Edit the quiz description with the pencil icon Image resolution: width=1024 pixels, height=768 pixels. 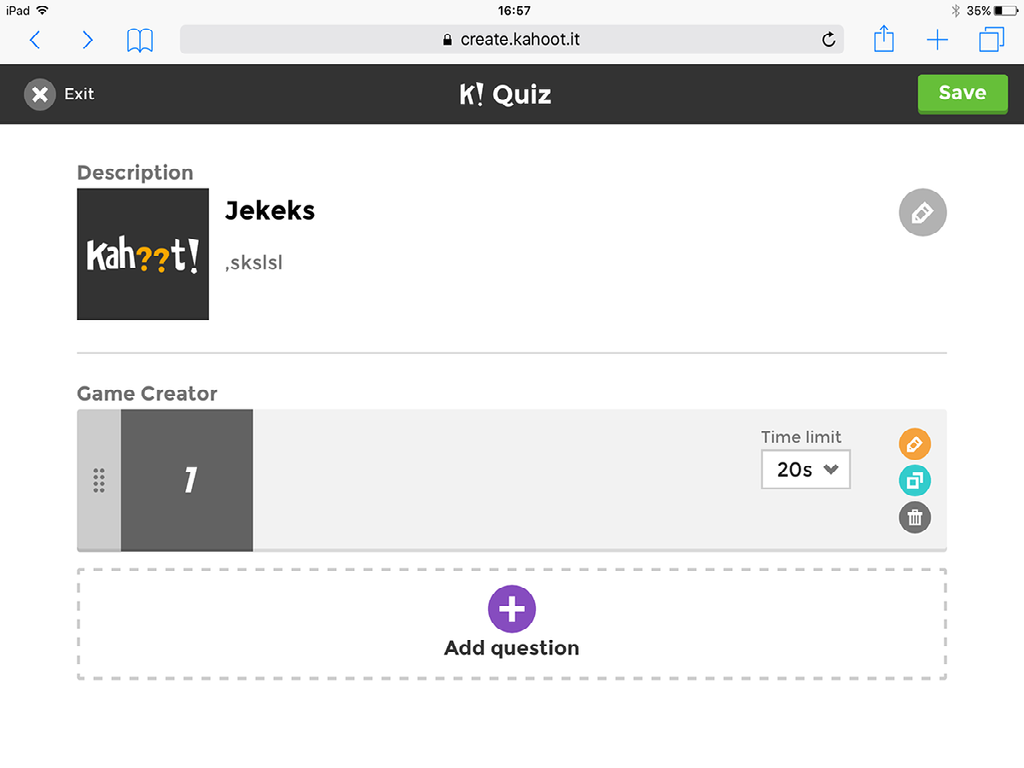tap(922, 212)
